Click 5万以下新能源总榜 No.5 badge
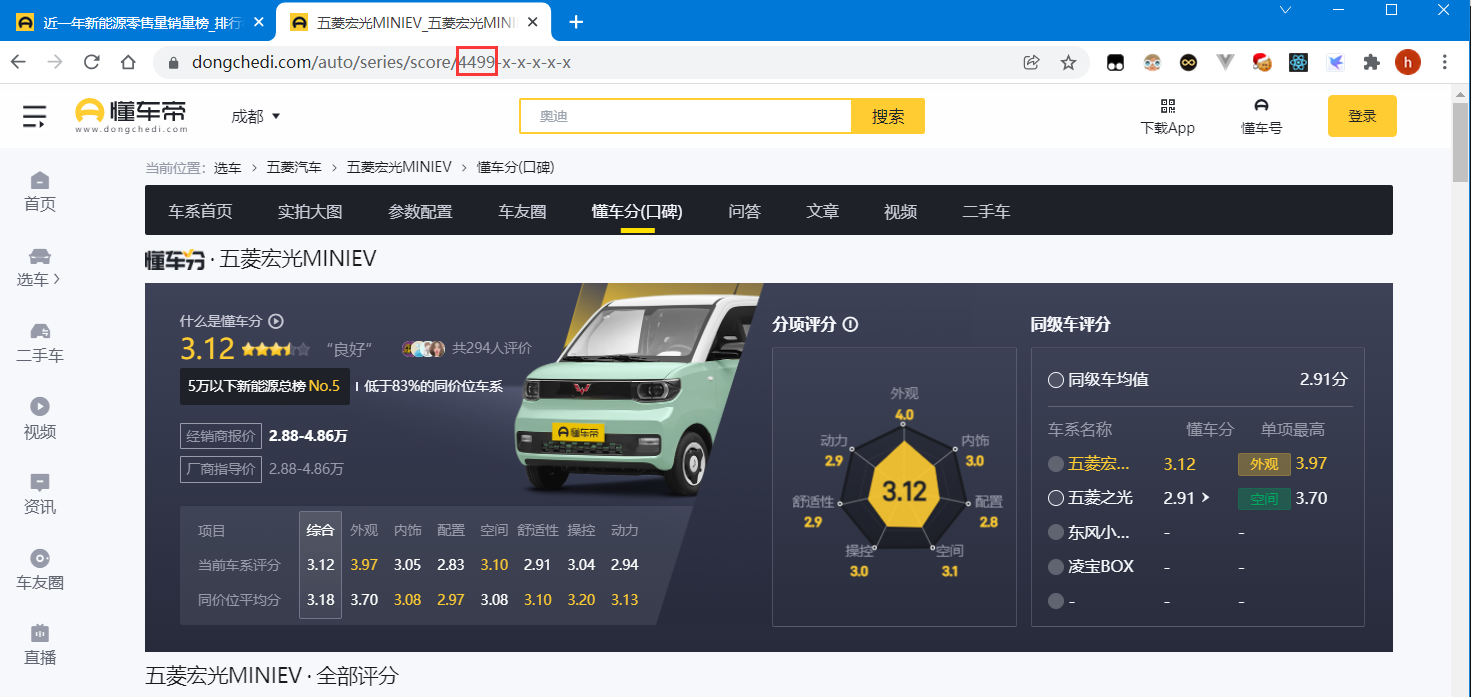Viewport: 1471px width, 697px height. (x=265, y=386)
